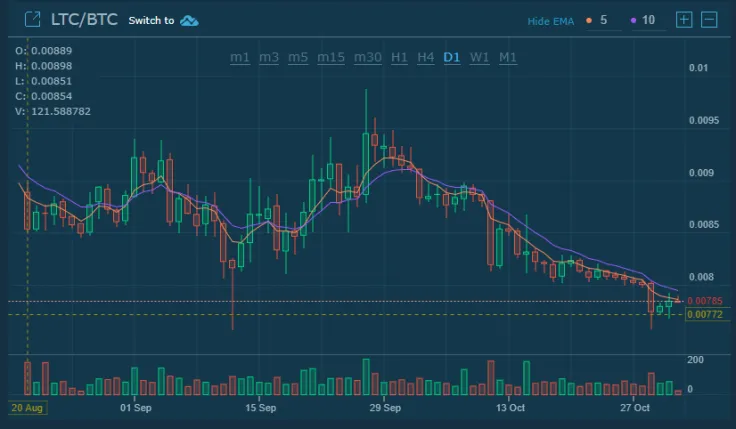This screenshot has height=429, width=736.
Task: Click the O: 0.00889 open value
Action: 44,51
